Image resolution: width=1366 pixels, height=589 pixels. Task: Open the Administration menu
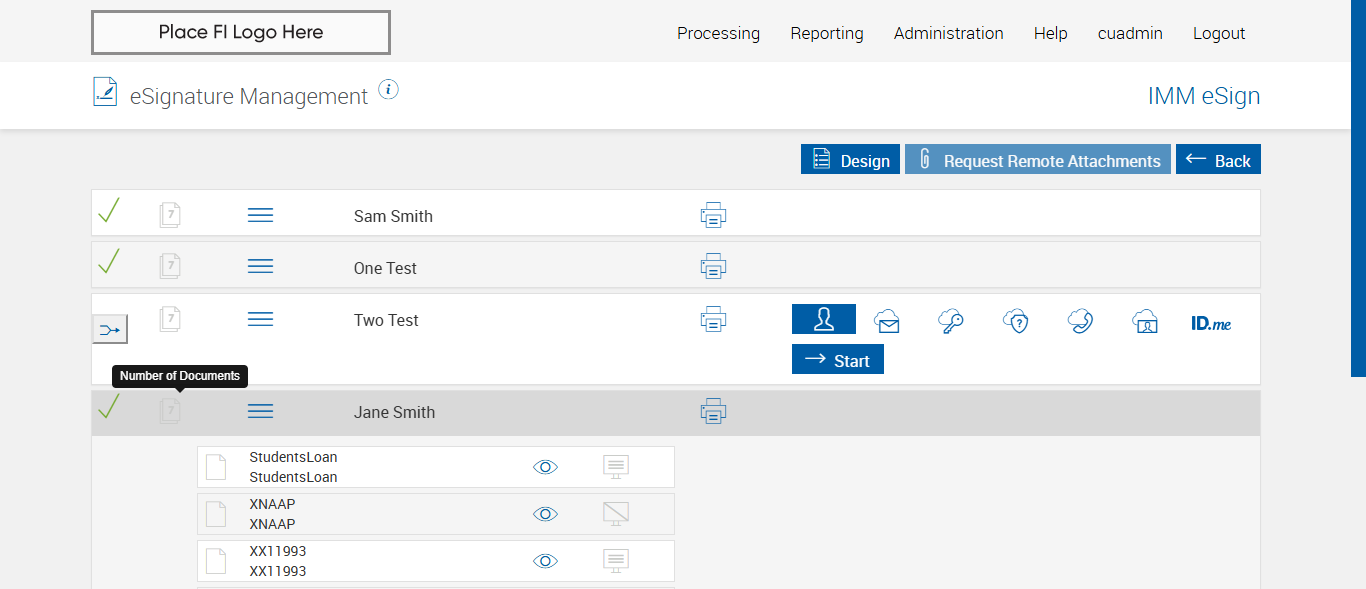click(948, 33)
